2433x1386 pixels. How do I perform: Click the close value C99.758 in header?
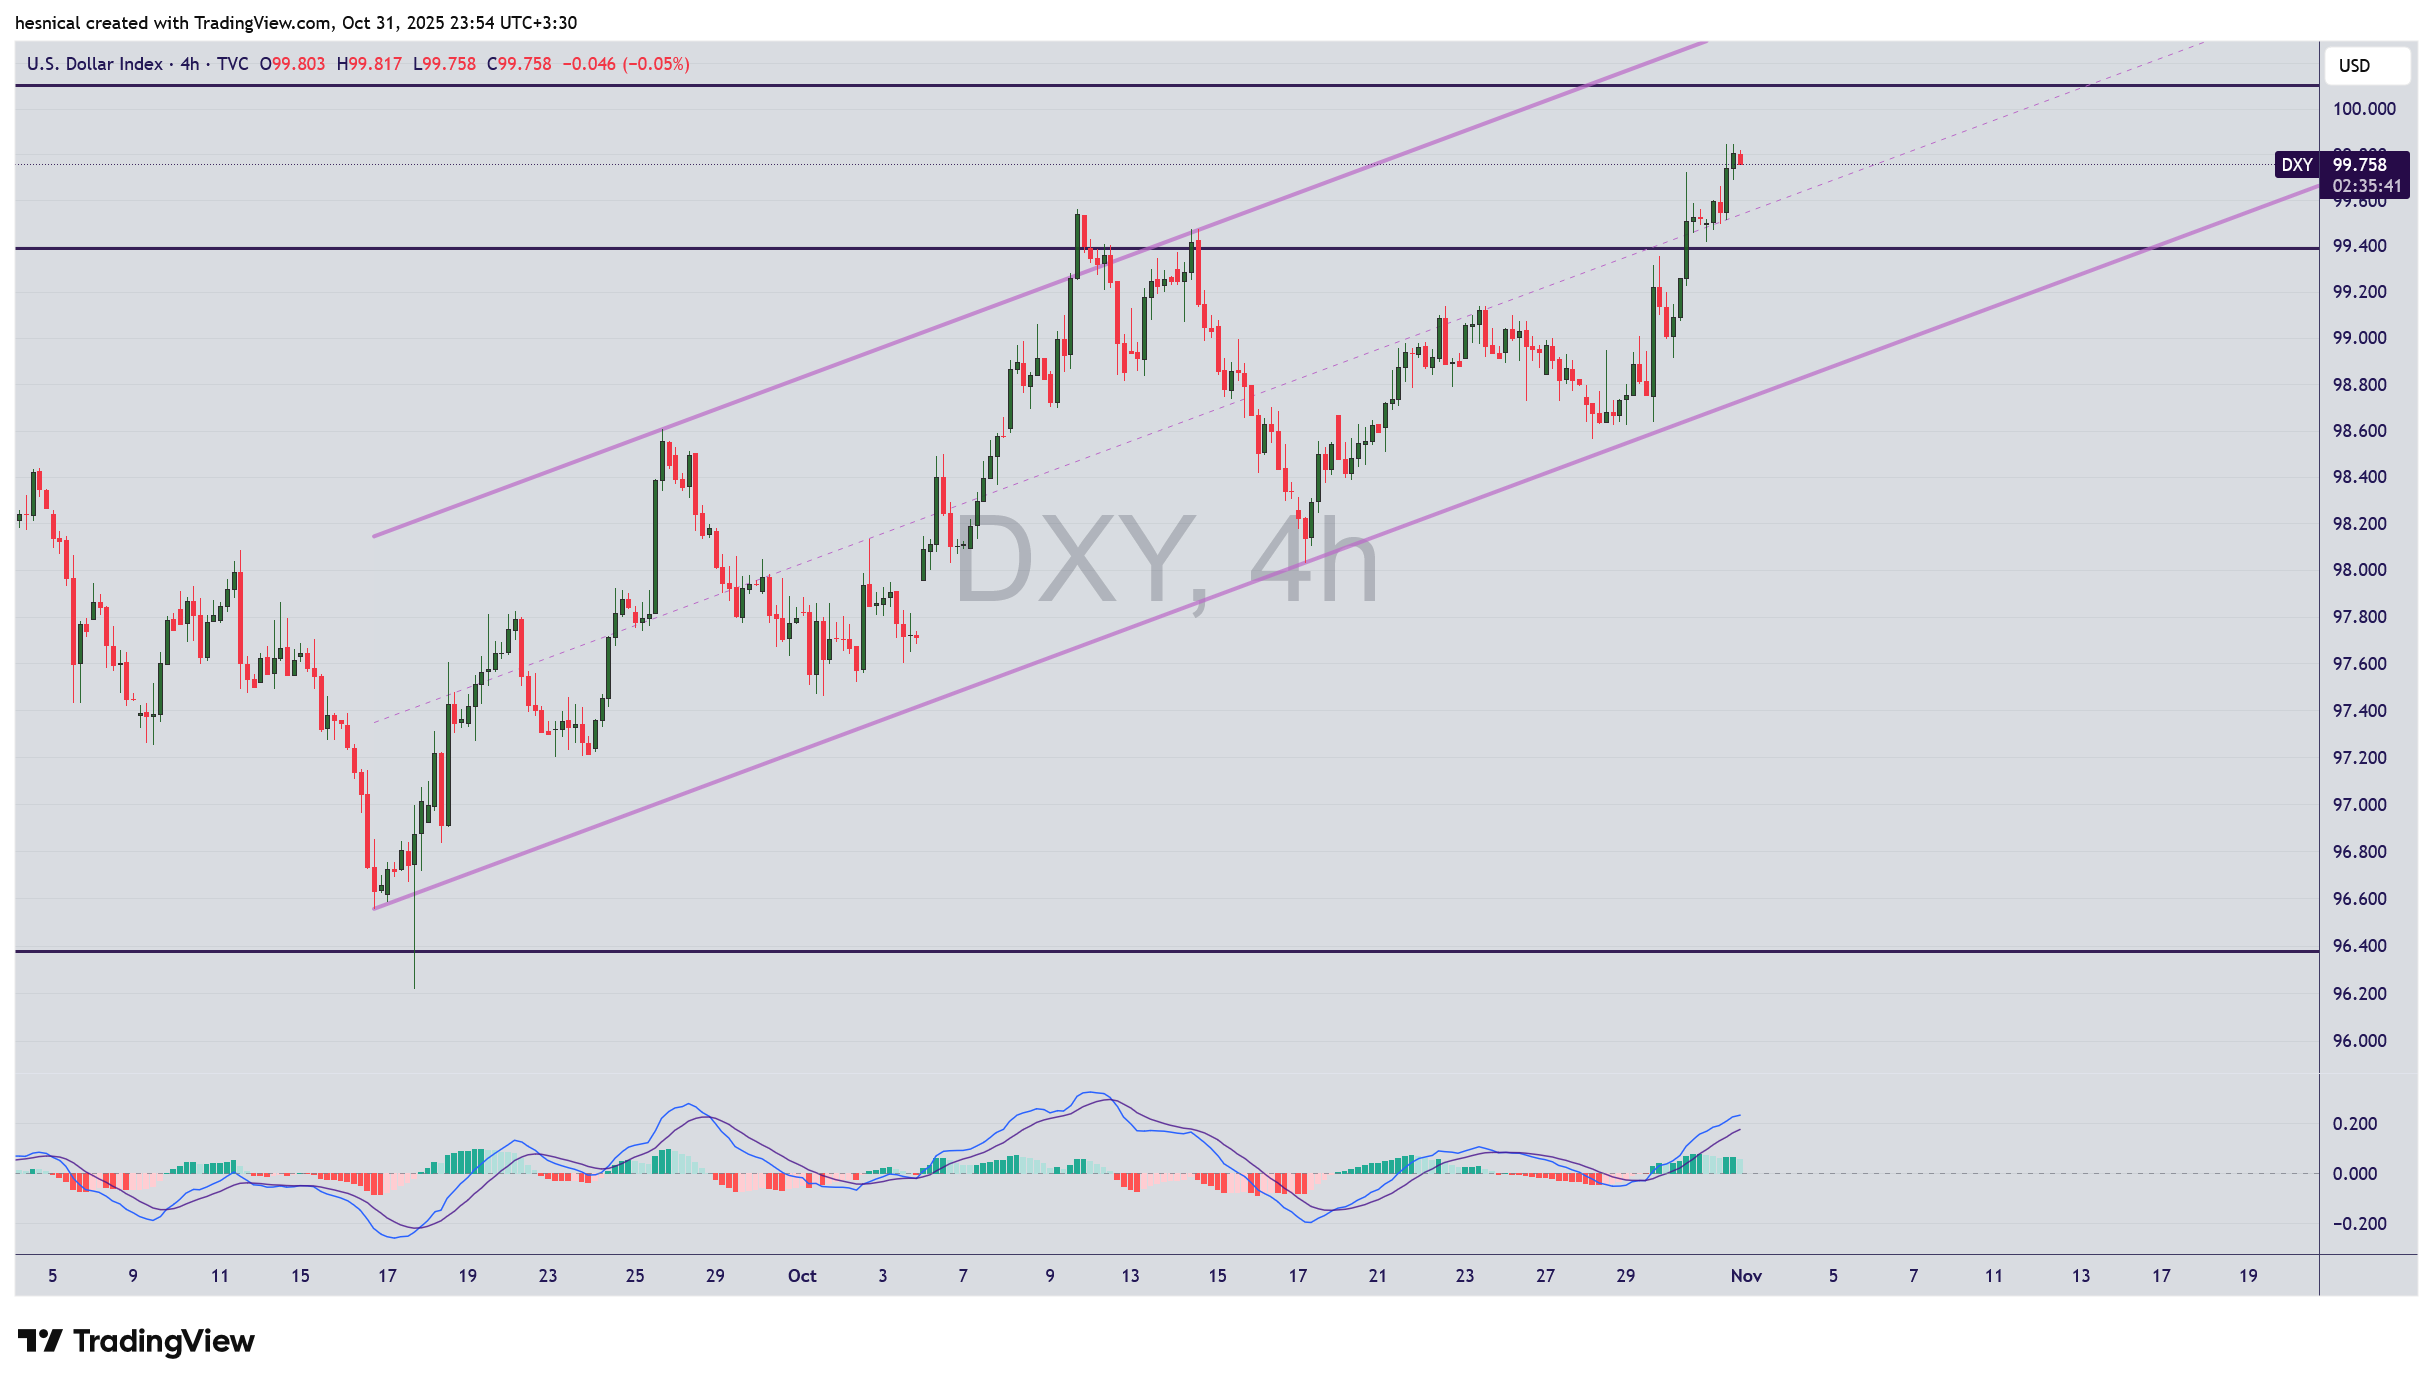point(519,64)
